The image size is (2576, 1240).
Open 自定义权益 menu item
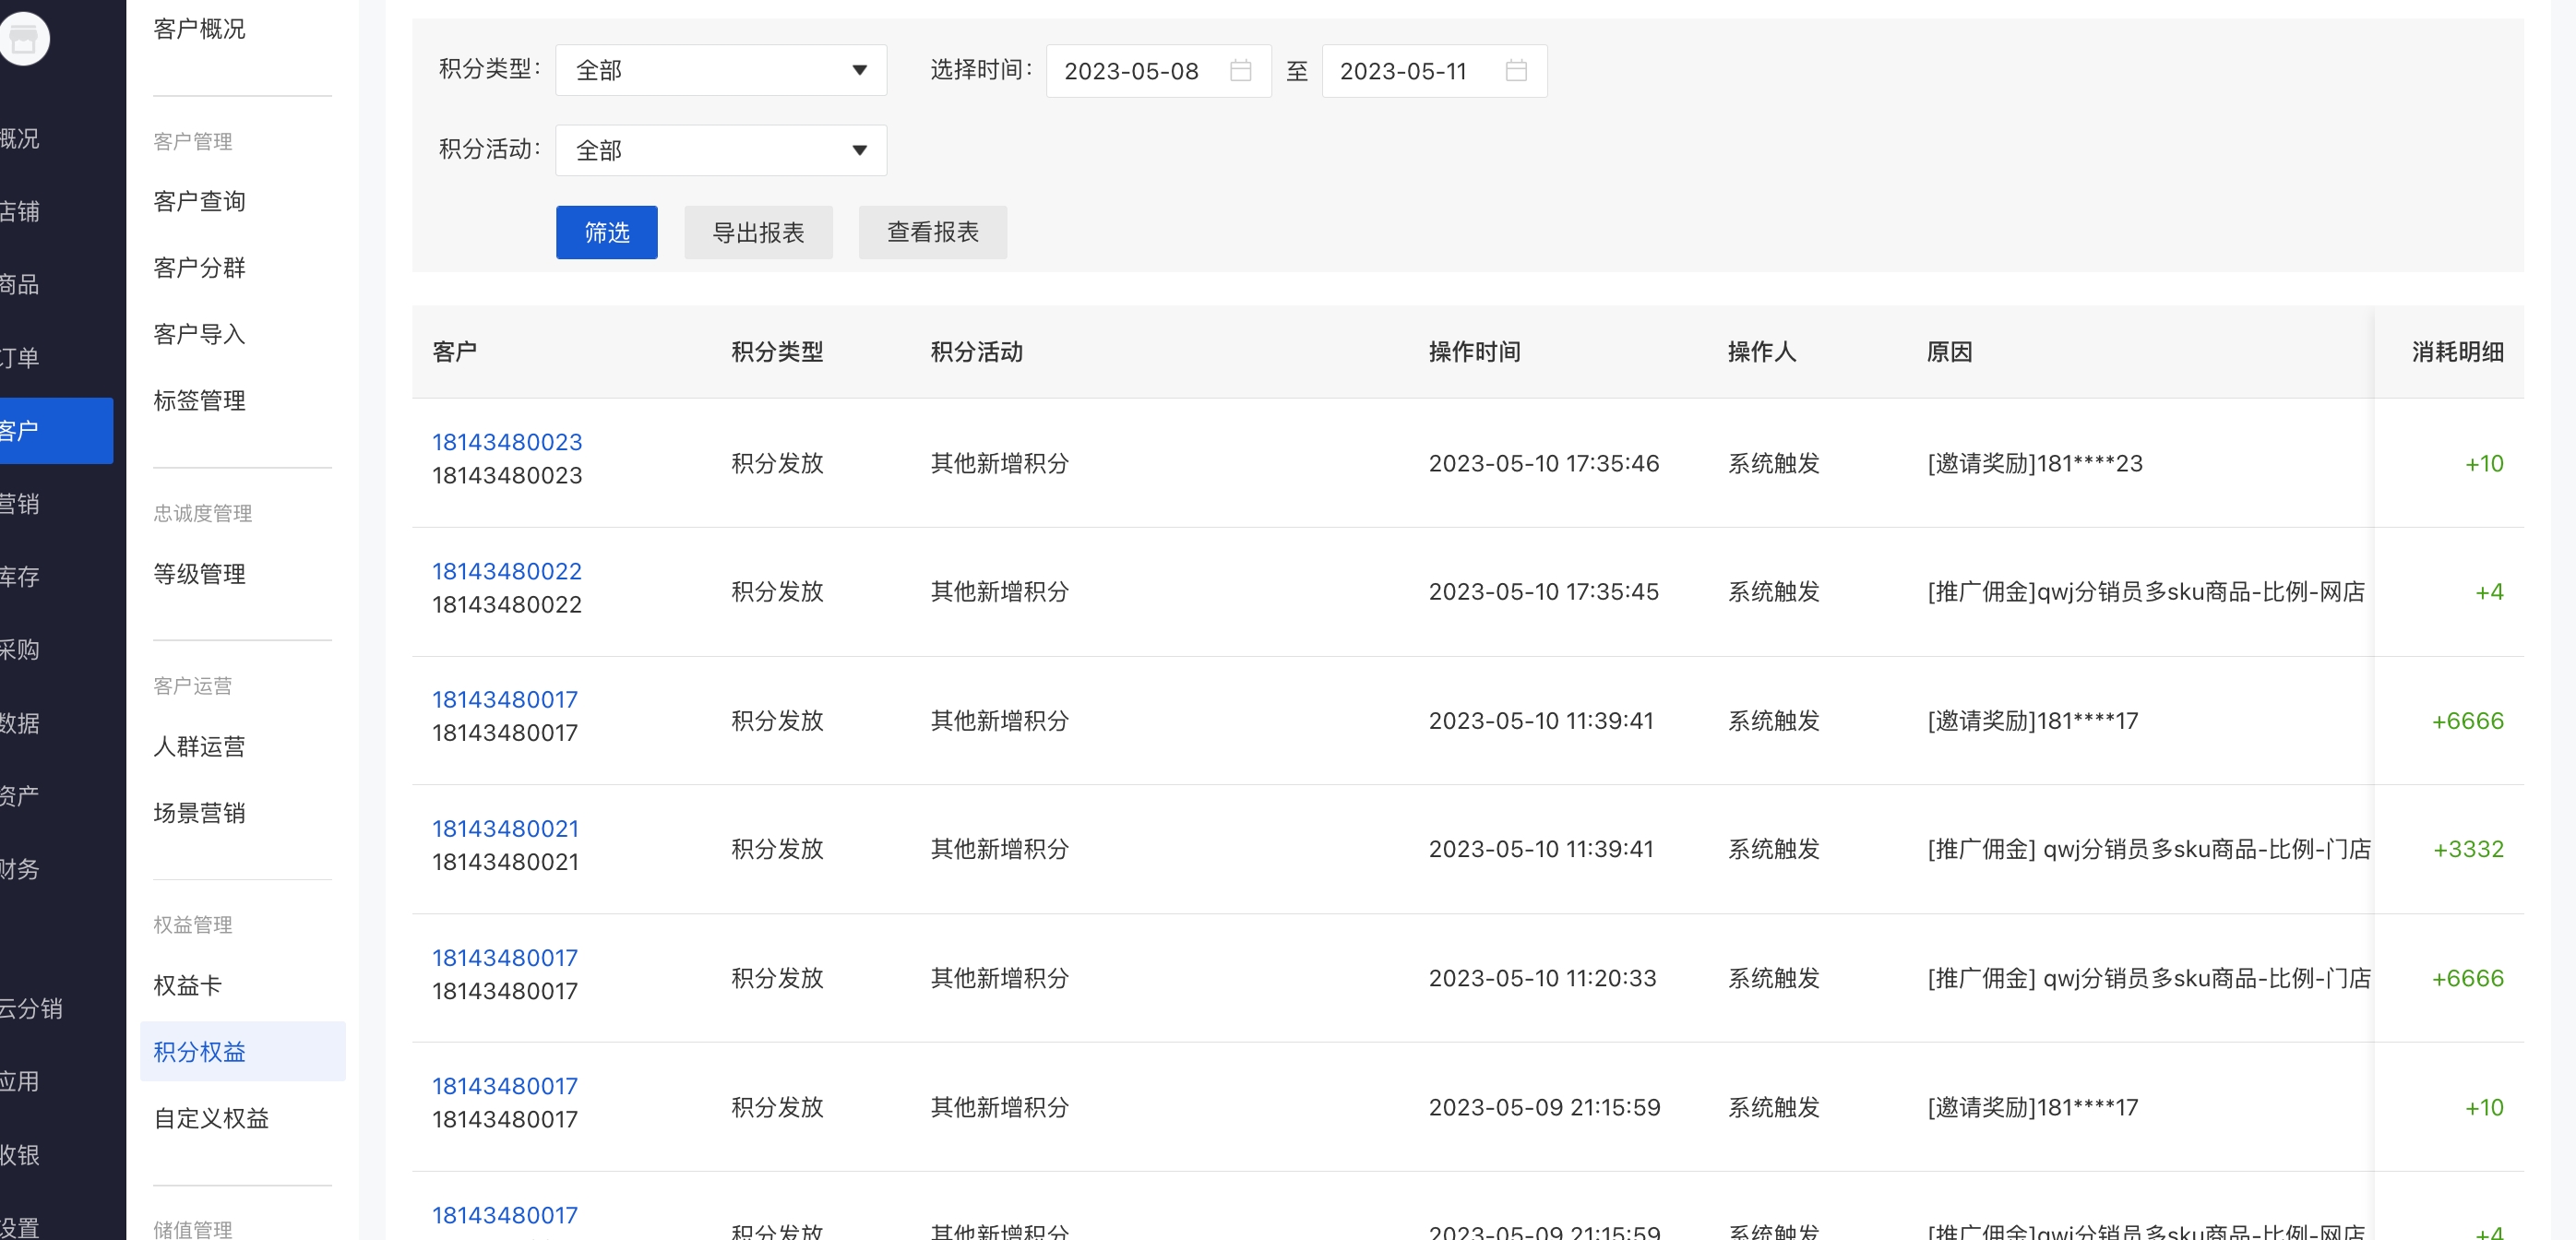(211, 1118)
